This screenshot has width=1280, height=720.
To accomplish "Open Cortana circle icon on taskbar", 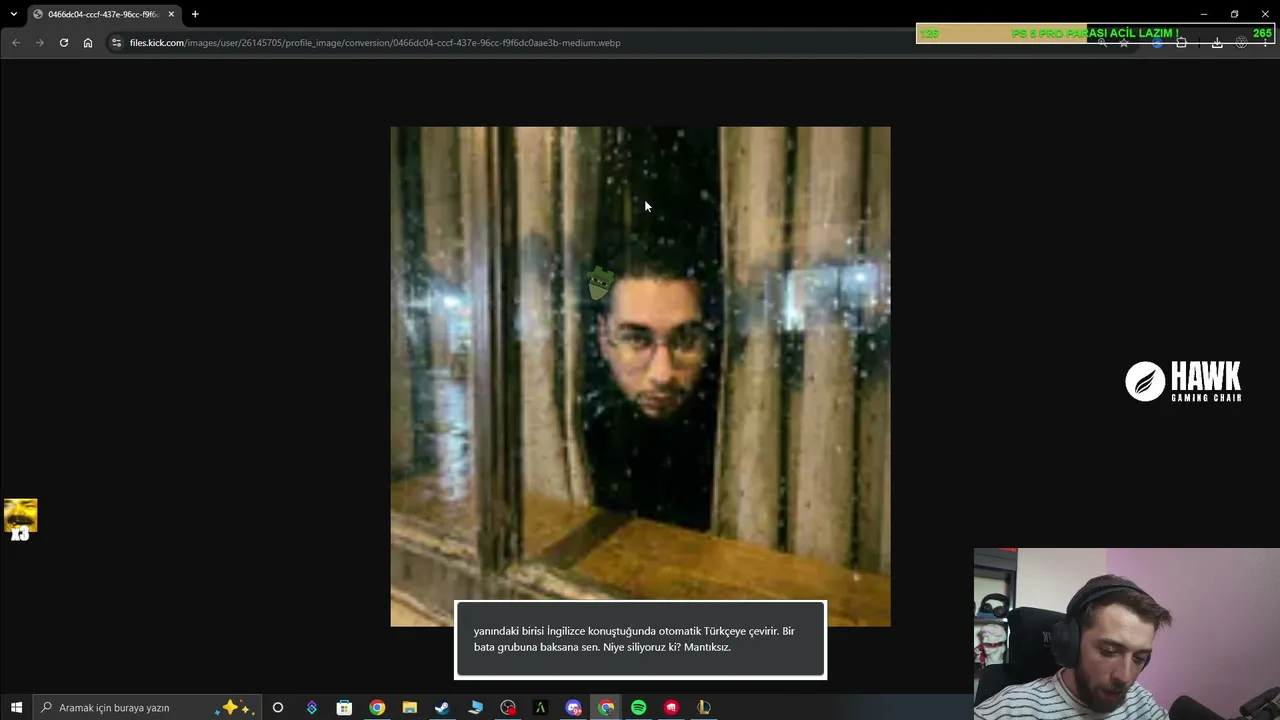I will click(278, 707).
